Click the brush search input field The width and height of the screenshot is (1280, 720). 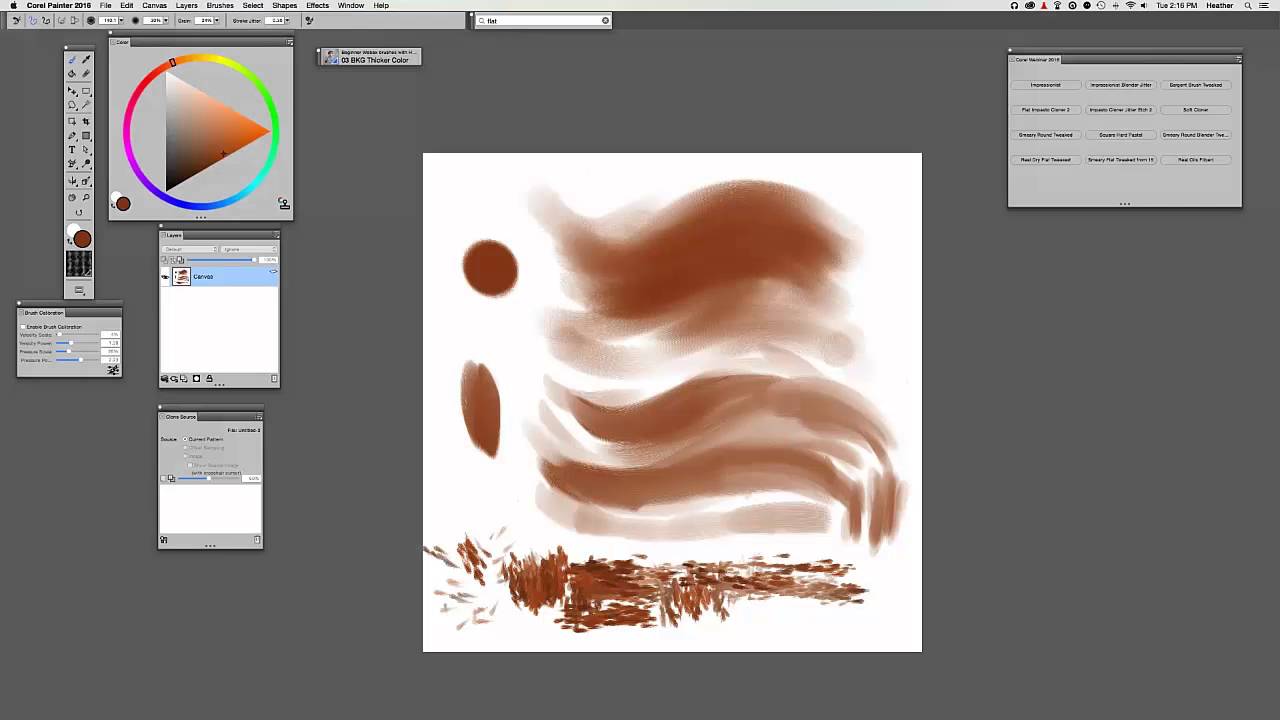tap(542, 20)
